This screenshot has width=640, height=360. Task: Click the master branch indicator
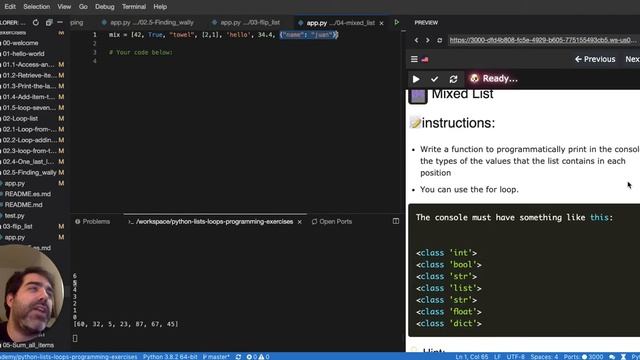click(x=216, y=357)
